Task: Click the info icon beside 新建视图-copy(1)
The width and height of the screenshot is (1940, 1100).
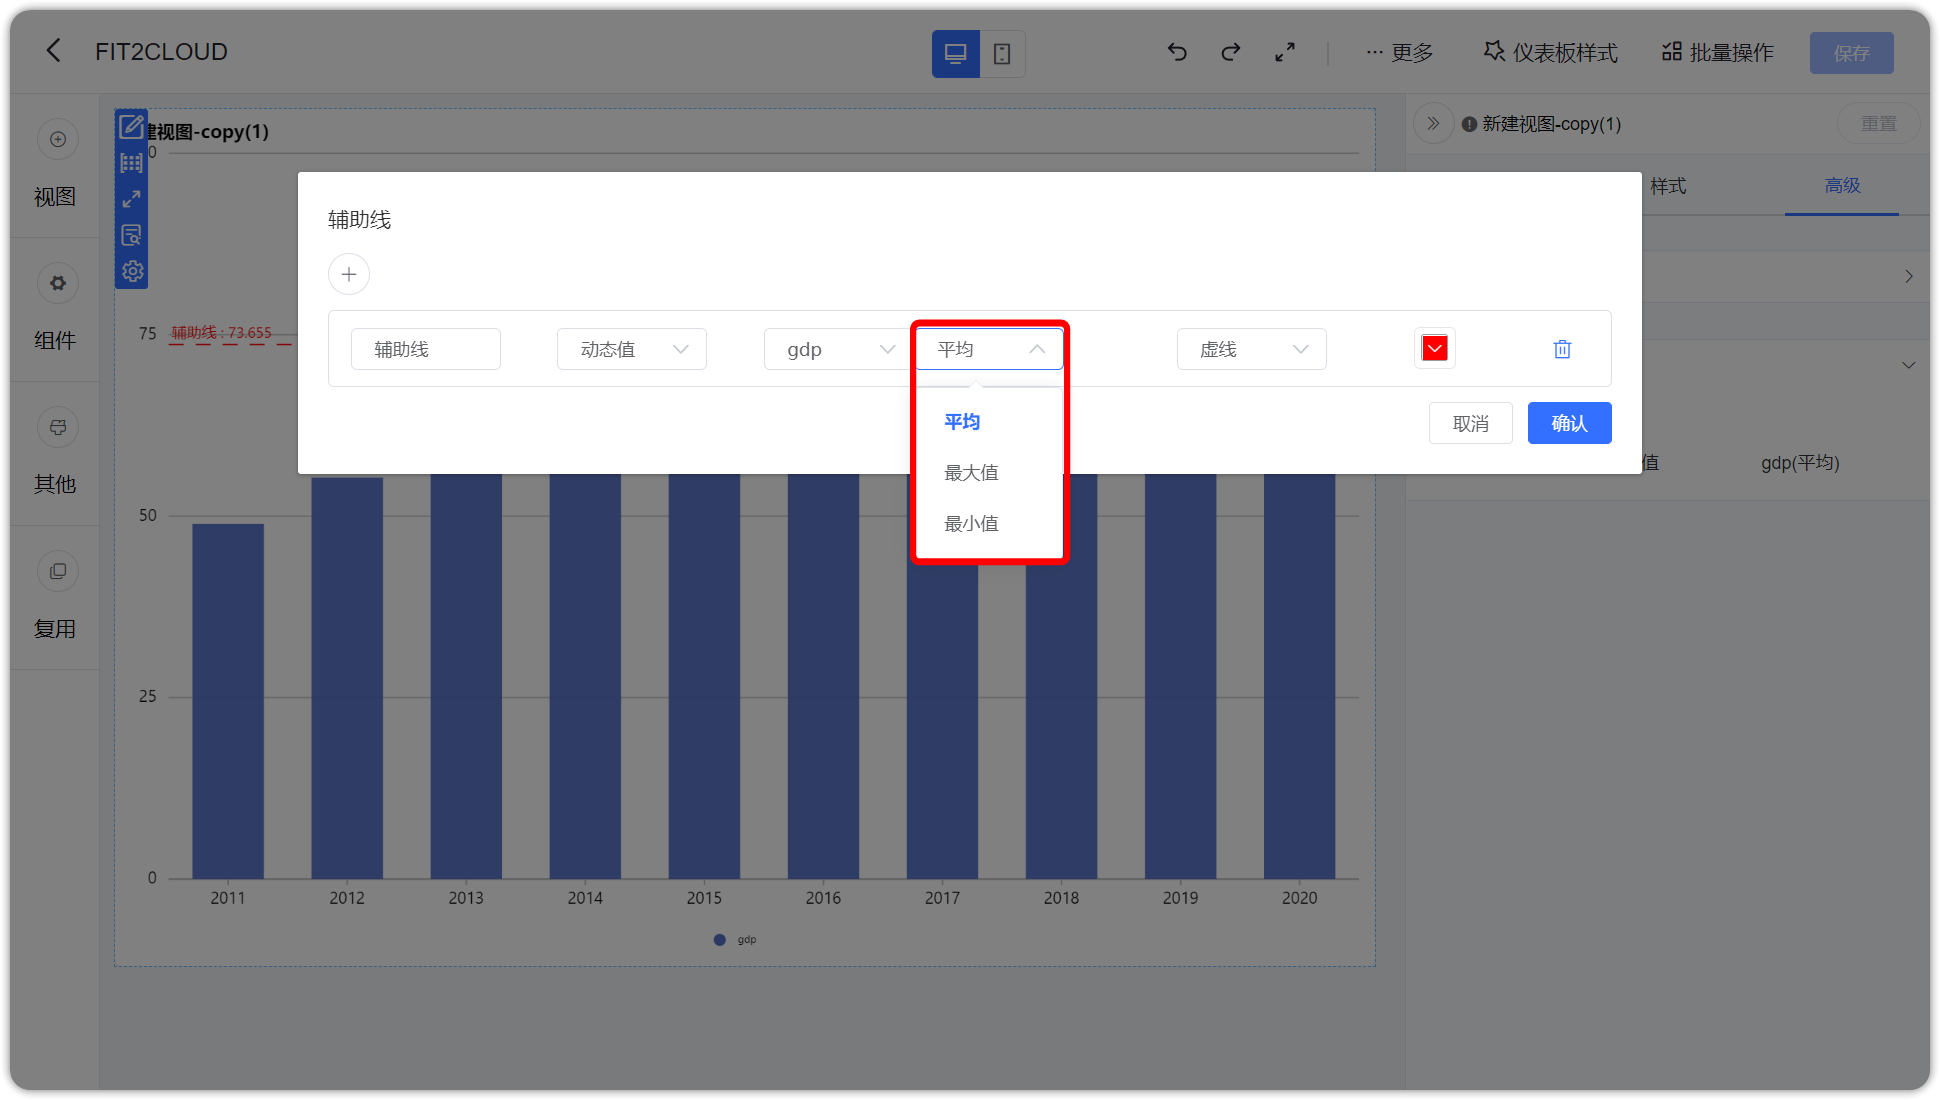Action: coord(1469,124)
